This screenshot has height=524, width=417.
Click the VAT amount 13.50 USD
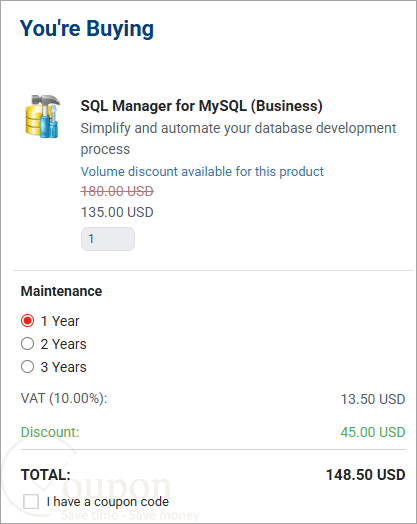[x=373, y=399]
